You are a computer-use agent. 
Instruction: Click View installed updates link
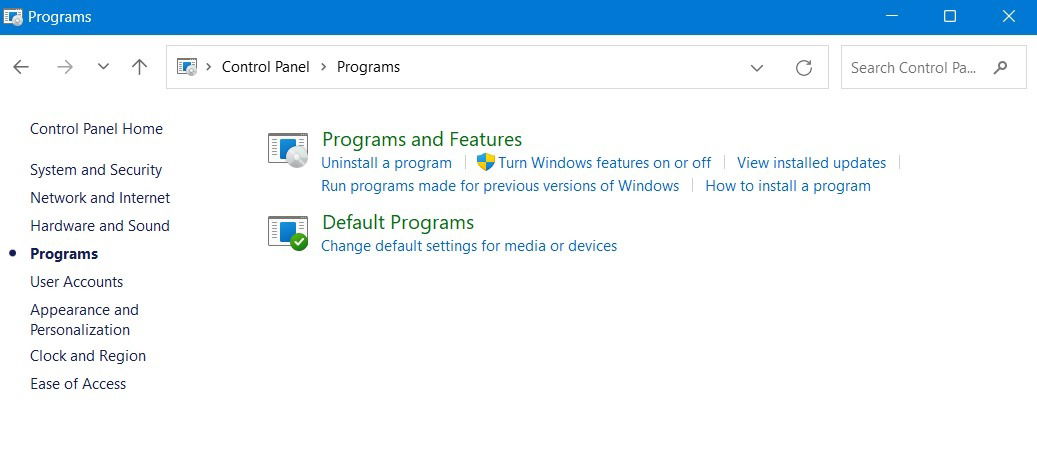point(811,163)
